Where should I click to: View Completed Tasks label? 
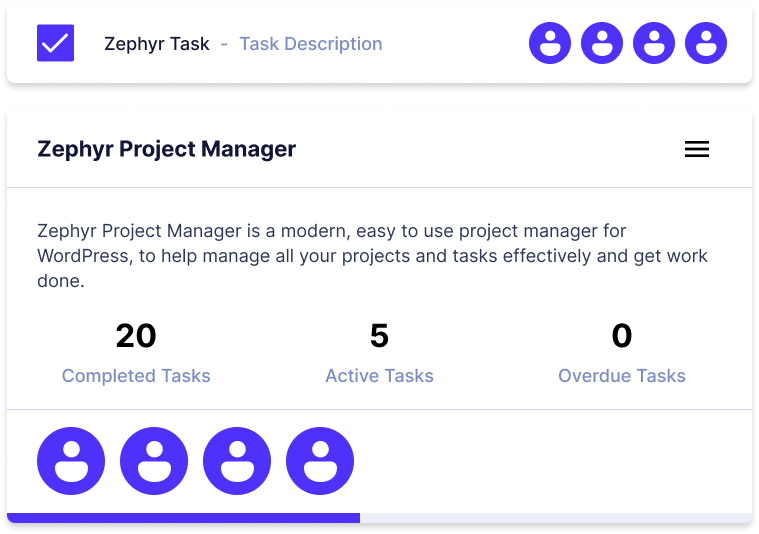point(136,376)
